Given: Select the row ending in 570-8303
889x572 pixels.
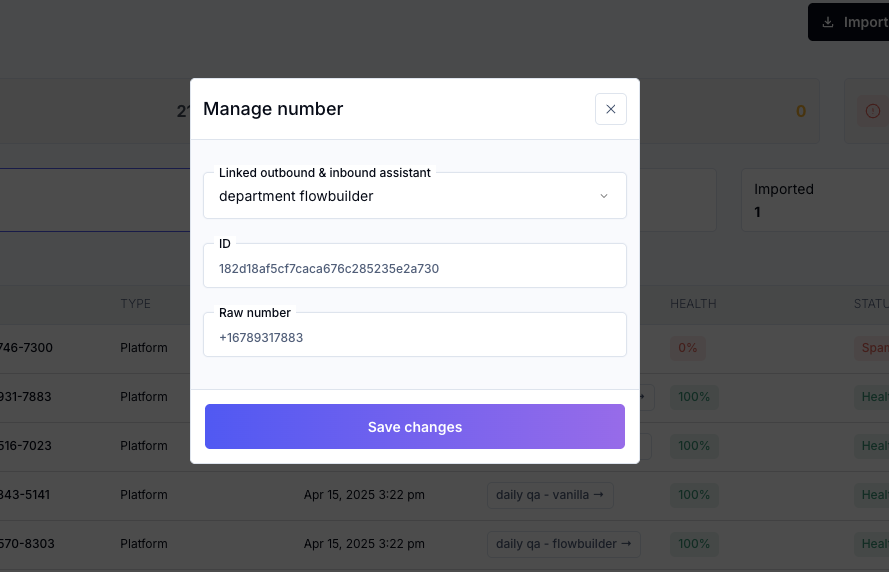Looking at the screenshot, I should click(444, 544).
